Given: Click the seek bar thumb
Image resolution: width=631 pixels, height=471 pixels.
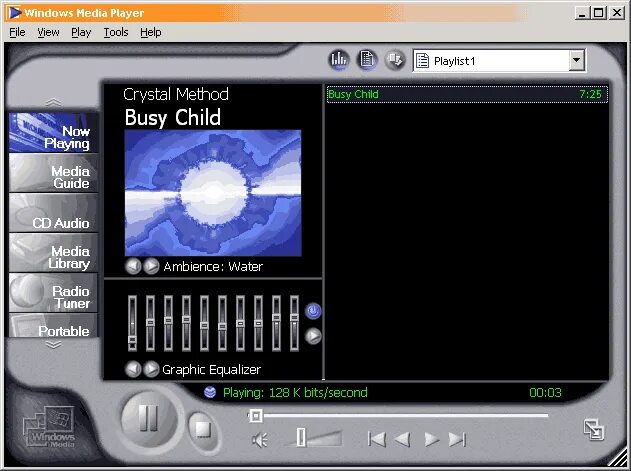Looking at the screenshot, I should [x=255, y=416].
